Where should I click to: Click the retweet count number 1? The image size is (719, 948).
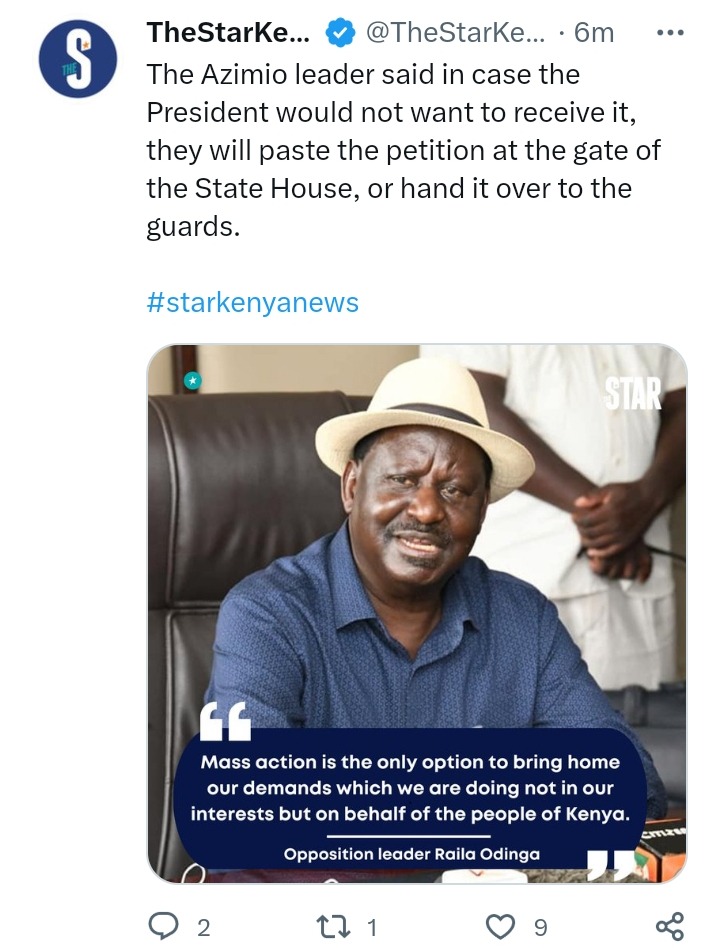click(372, 927)
